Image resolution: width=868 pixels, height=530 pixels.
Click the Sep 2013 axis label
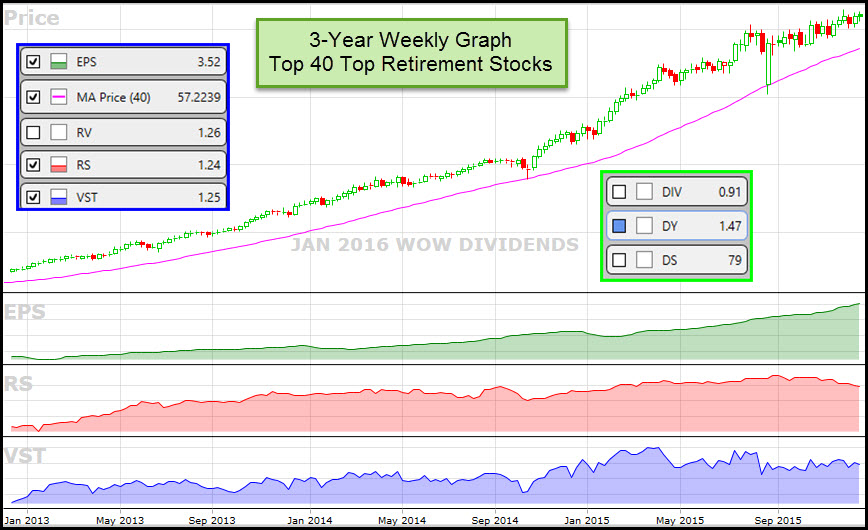[211, 521]
